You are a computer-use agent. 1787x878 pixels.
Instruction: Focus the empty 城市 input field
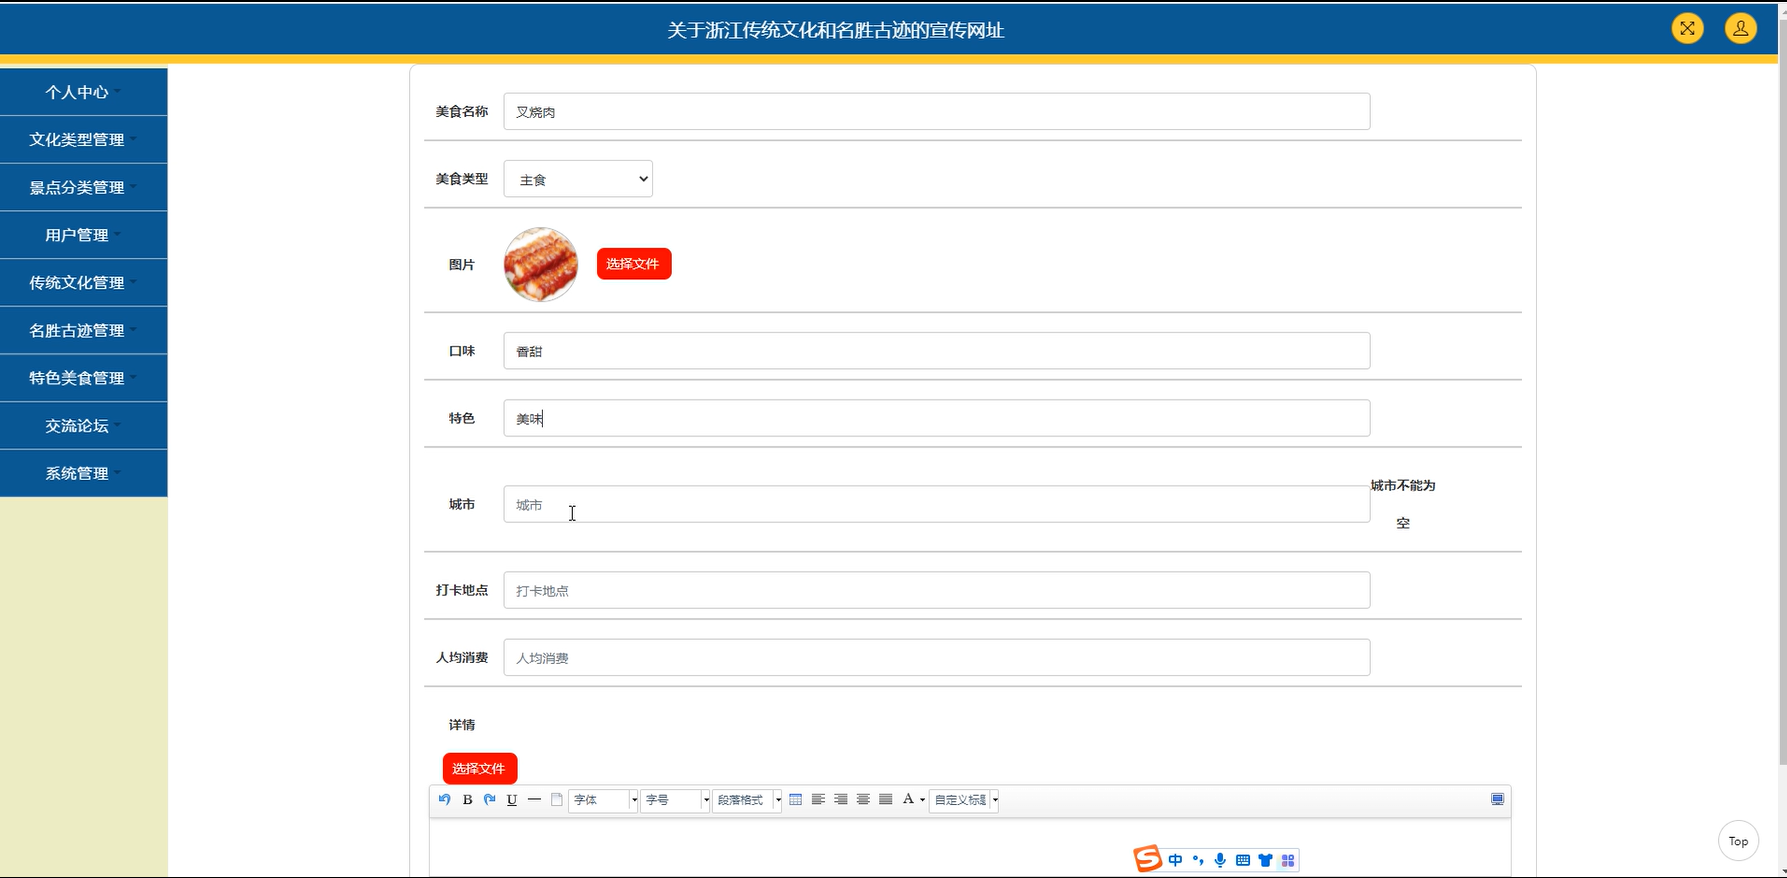point(937,504)
